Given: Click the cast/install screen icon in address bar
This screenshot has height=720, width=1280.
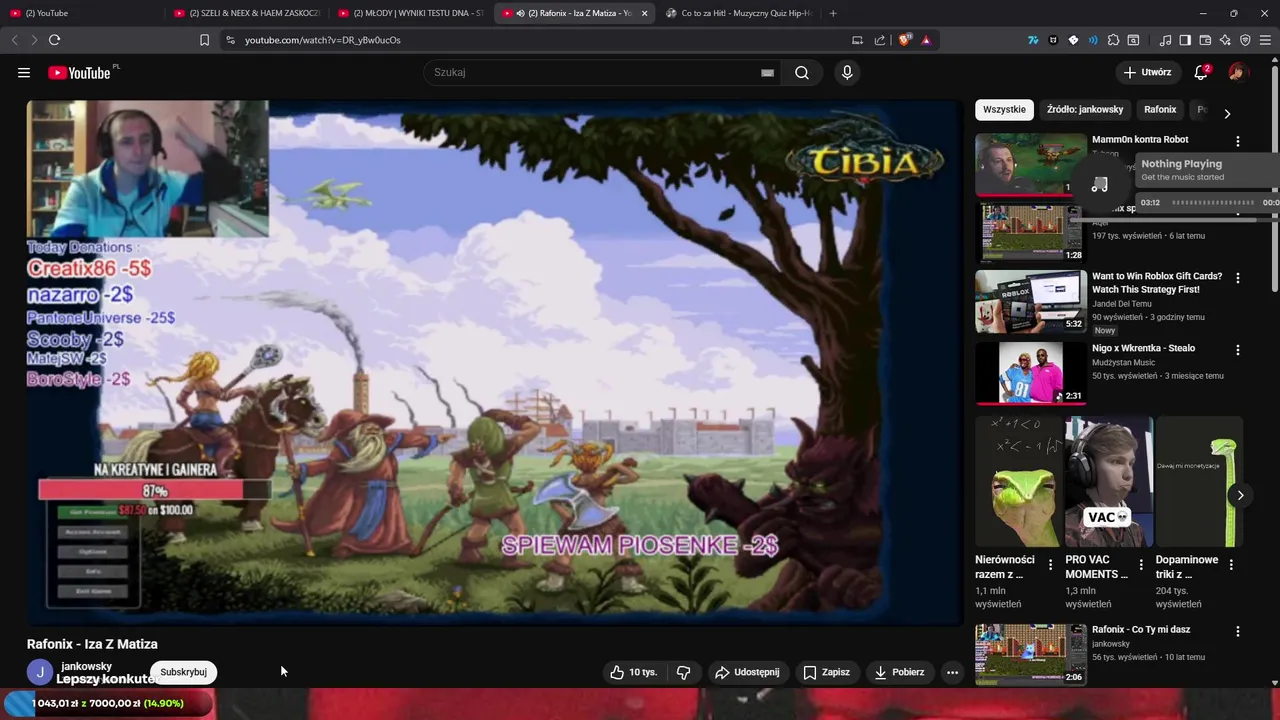Looking at the screenshot, I should click(x=857, y=40).
